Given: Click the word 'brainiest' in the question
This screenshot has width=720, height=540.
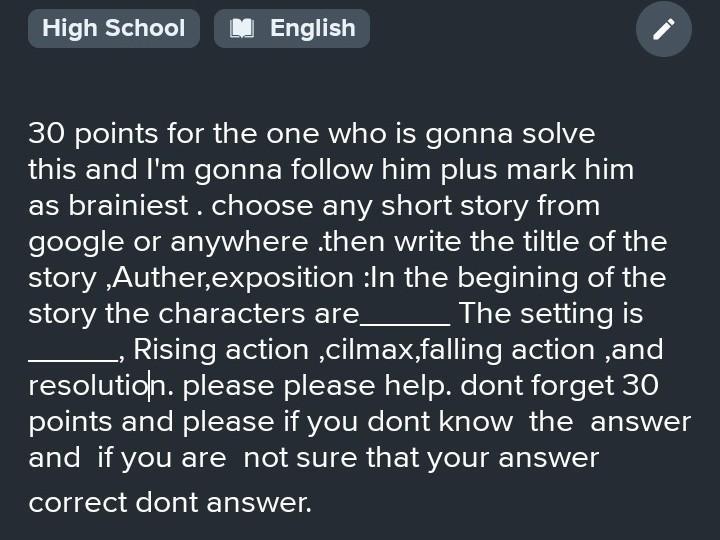Looking at the screenshot, I should 128,205.
